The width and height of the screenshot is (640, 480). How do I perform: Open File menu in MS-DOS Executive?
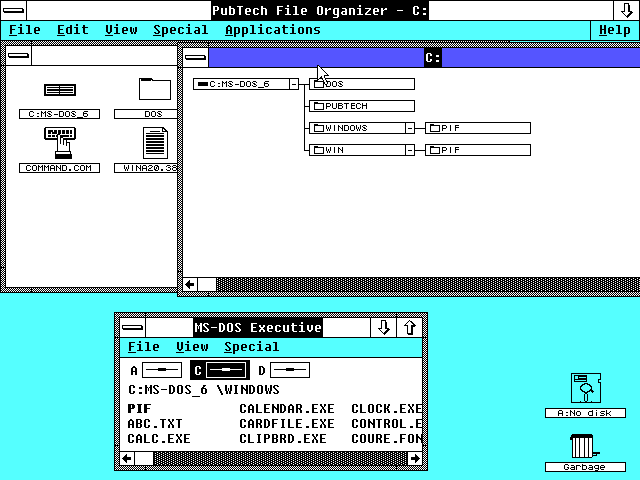click(x=144, y=347)
